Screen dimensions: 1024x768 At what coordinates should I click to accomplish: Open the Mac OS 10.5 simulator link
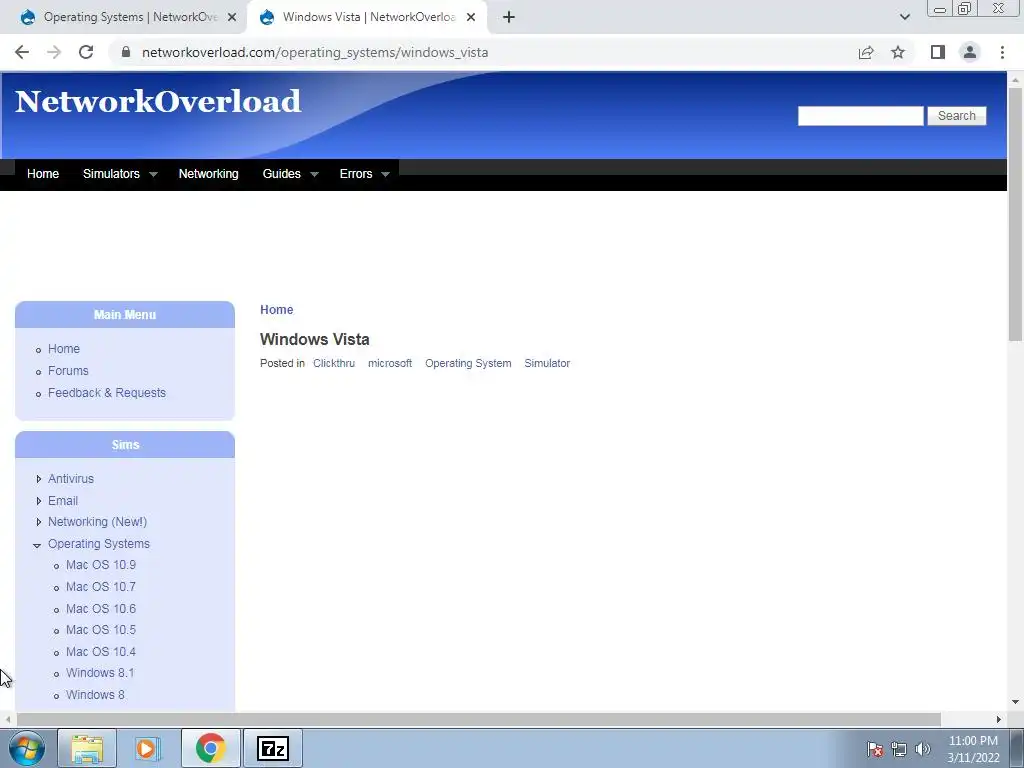click(101, 630)
